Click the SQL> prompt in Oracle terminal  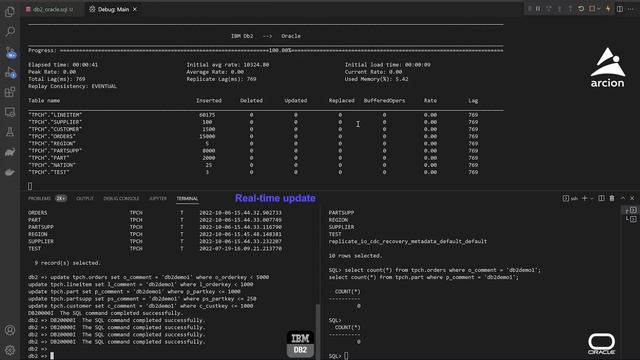point(335,356)
